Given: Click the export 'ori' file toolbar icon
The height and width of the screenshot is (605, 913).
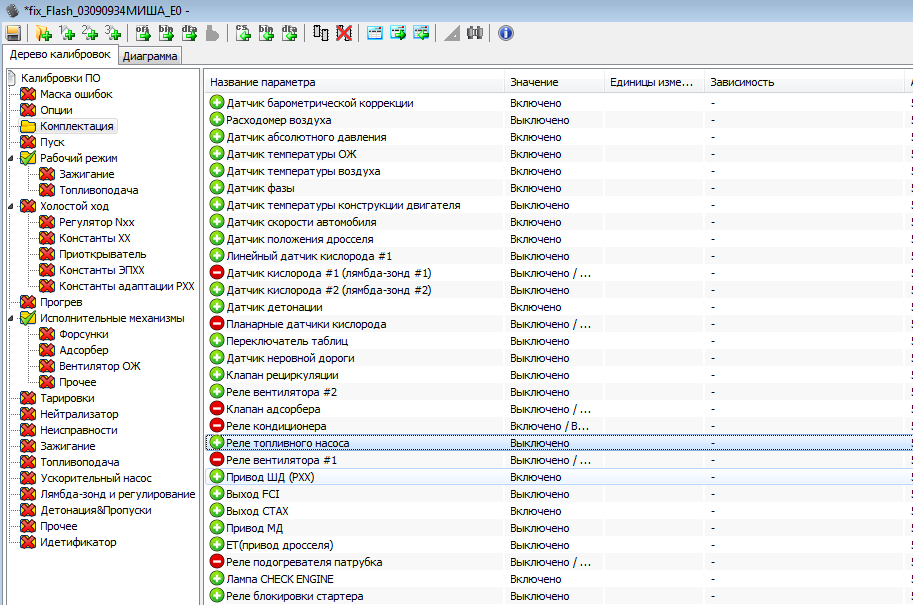Looking at the screenshot, I should point(143,33).
